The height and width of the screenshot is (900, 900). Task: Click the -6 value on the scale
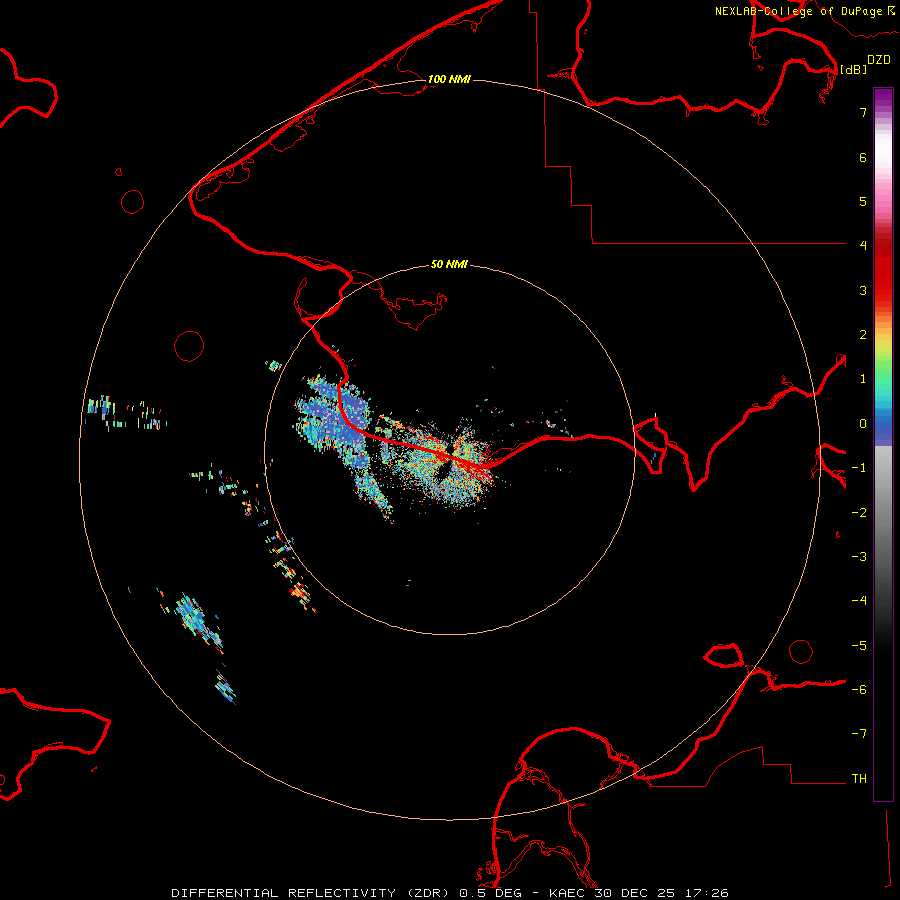[x=859, y=690]
